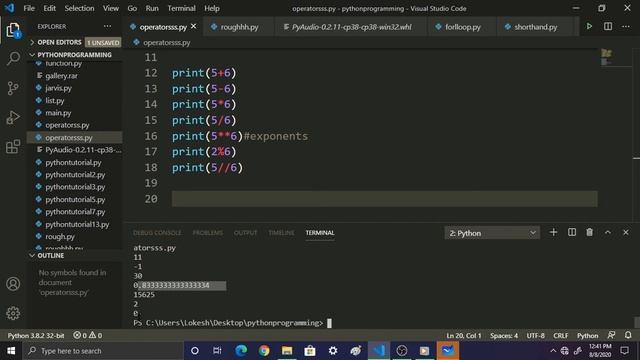Switch to the Debug Console panel tab
The image size is (640, 360).
157,233
